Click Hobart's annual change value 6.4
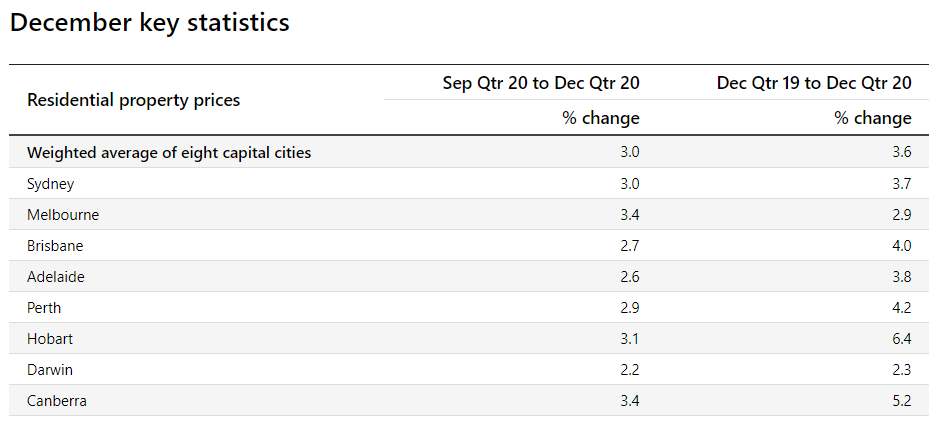The image size is (939, 443). (901, 339)
